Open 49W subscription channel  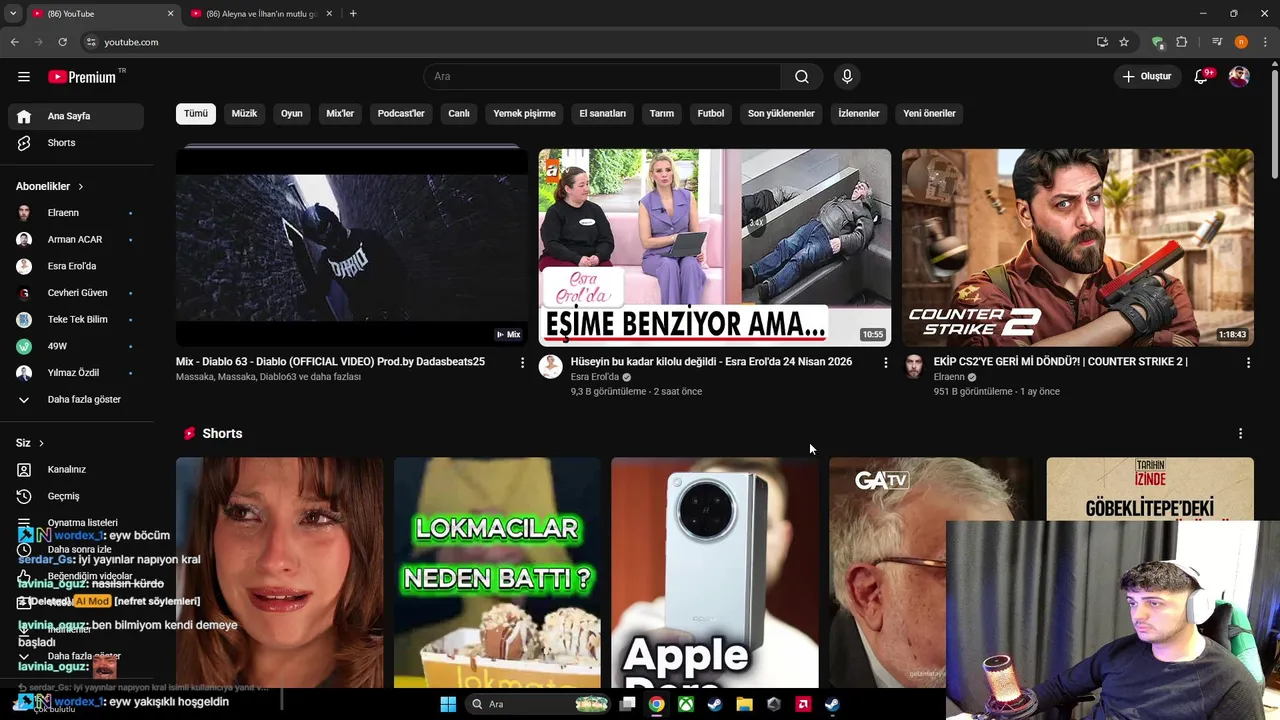point(76,346)
